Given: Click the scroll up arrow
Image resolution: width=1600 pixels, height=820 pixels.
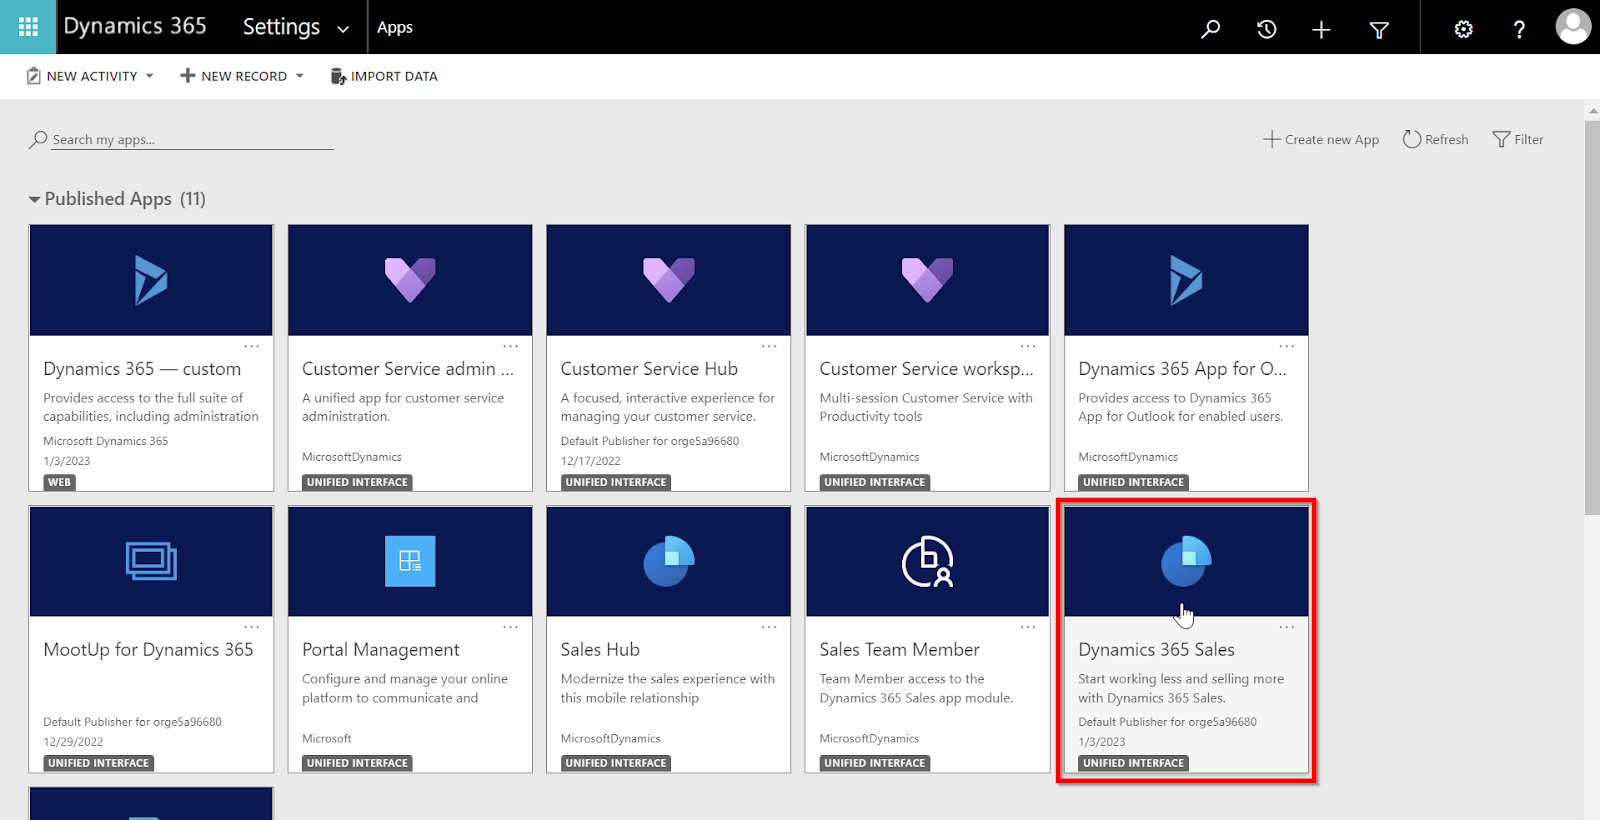Looking at the screenshot, I should point(1592,110).
